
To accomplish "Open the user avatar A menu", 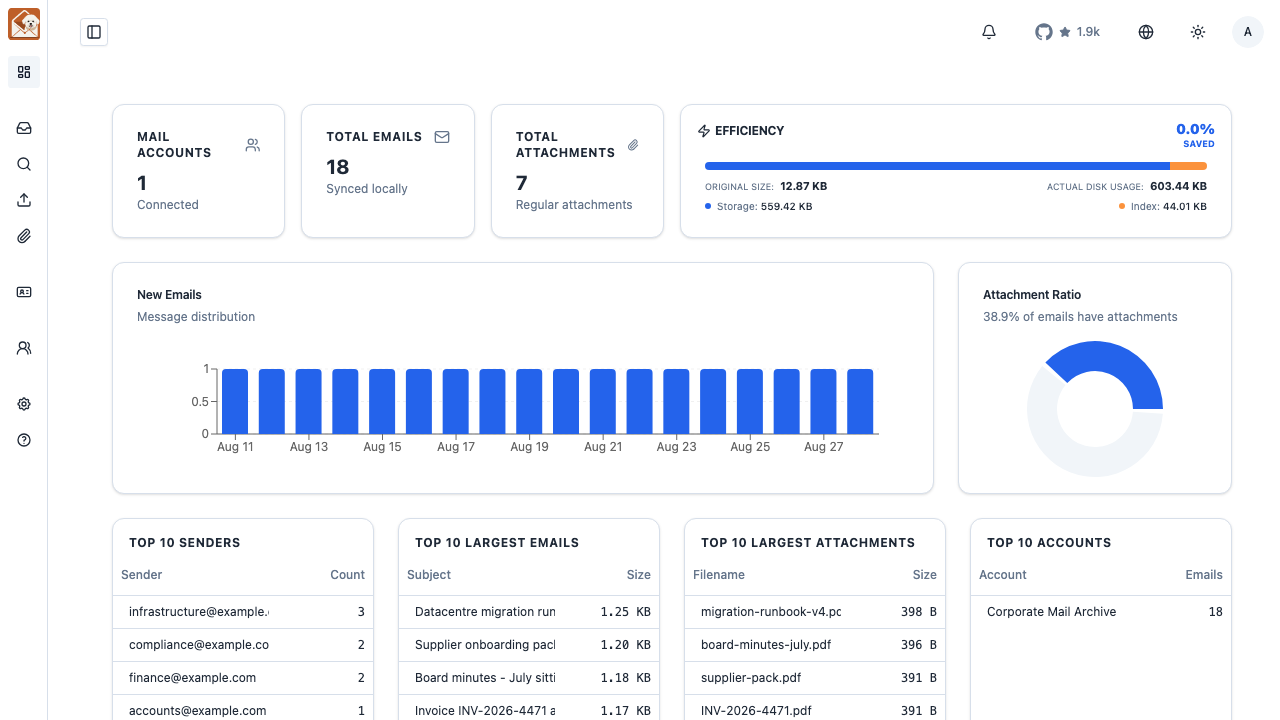I will pos(1248,32).
